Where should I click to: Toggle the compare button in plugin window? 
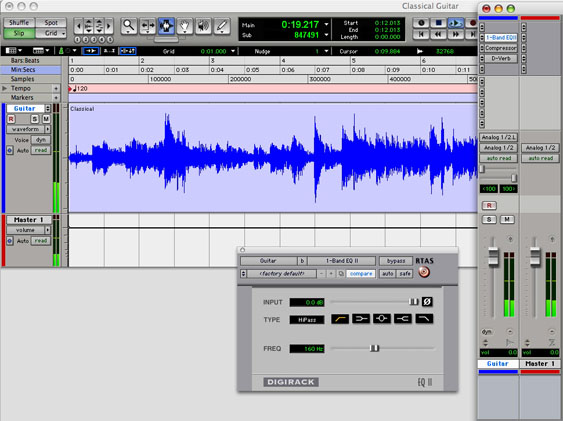coord(361,274)
